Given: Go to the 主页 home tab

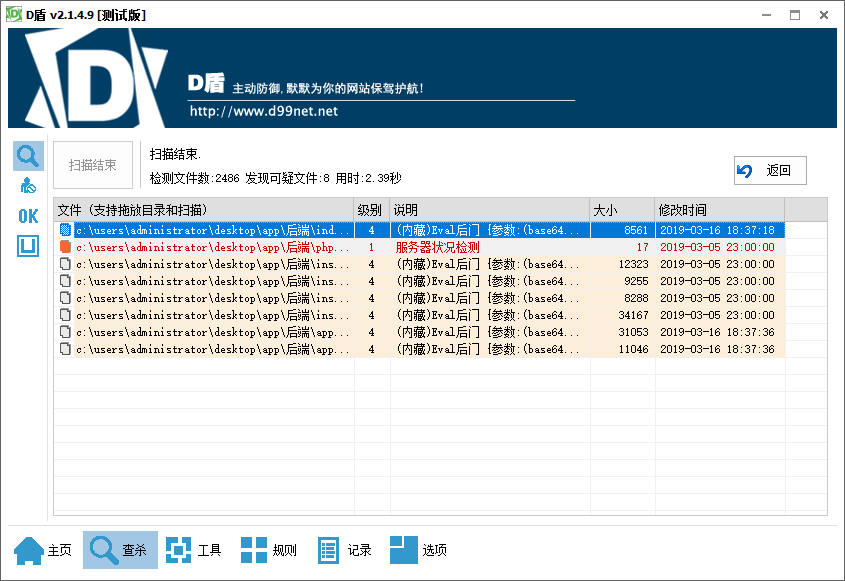Looking at the screenshot, I should pyautogui.click(x=43, y=550).
